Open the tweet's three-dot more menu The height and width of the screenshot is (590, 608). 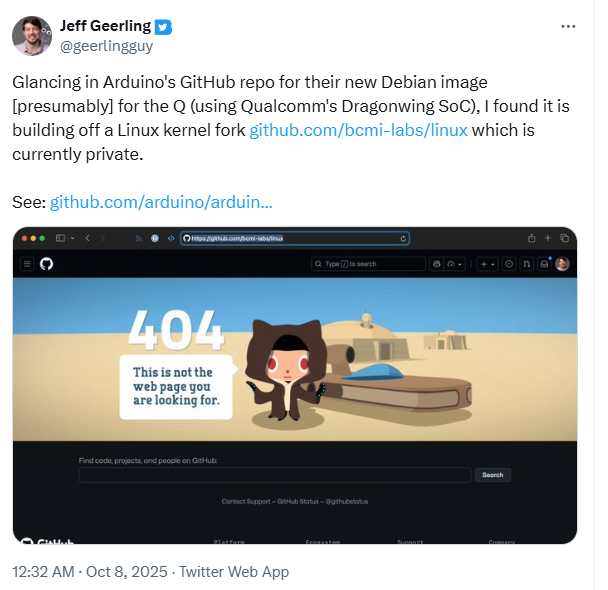568,26
